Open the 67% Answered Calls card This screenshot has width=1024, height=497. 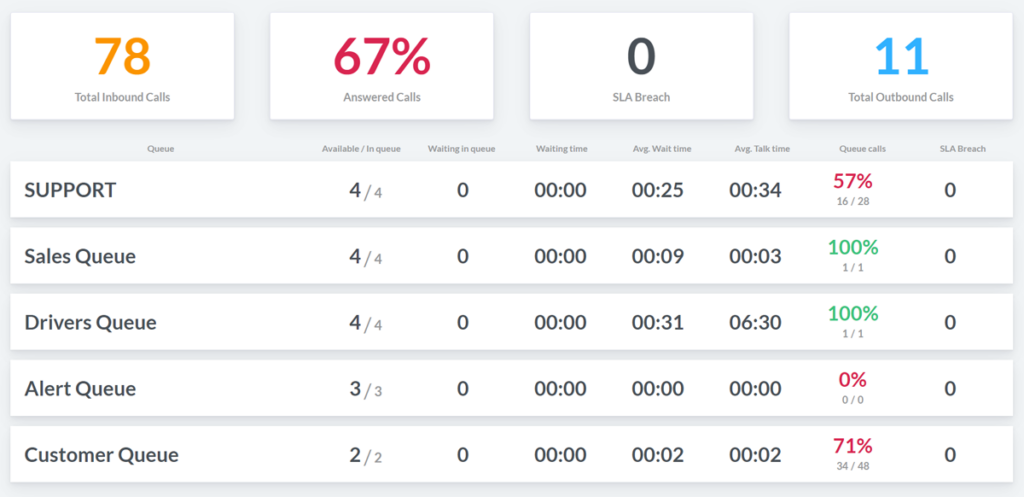pyautogui.click(x=381, y=66)
